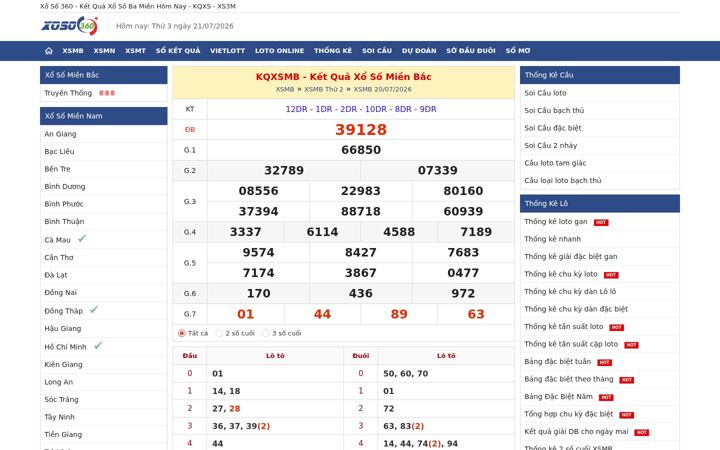Click the XSMB Thứ 2 breadcrumb link
Screen dimensions: 720x450
[x=324, y=89]
